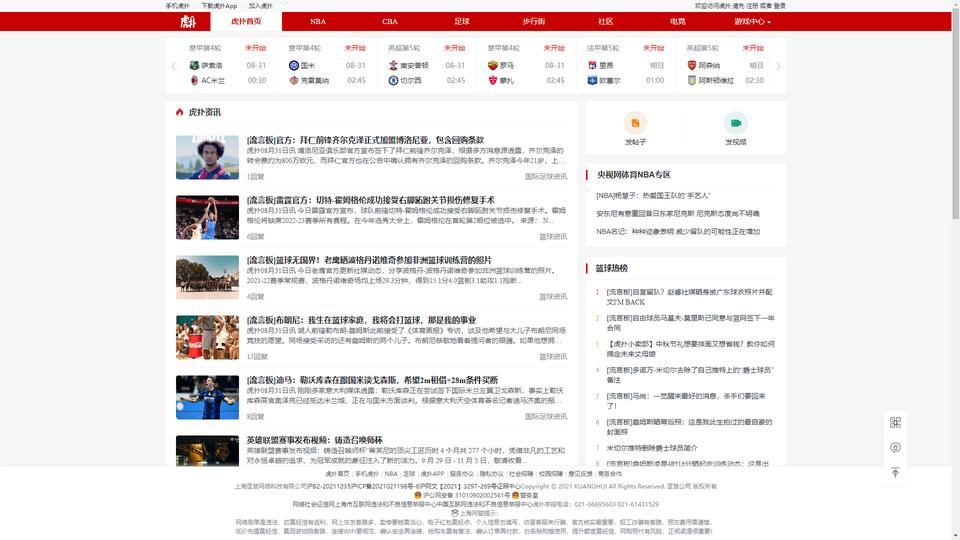The width and height of the screenshot is (960, 540).
Task: Click the 罗马 team crest
Action: point(493,65)
